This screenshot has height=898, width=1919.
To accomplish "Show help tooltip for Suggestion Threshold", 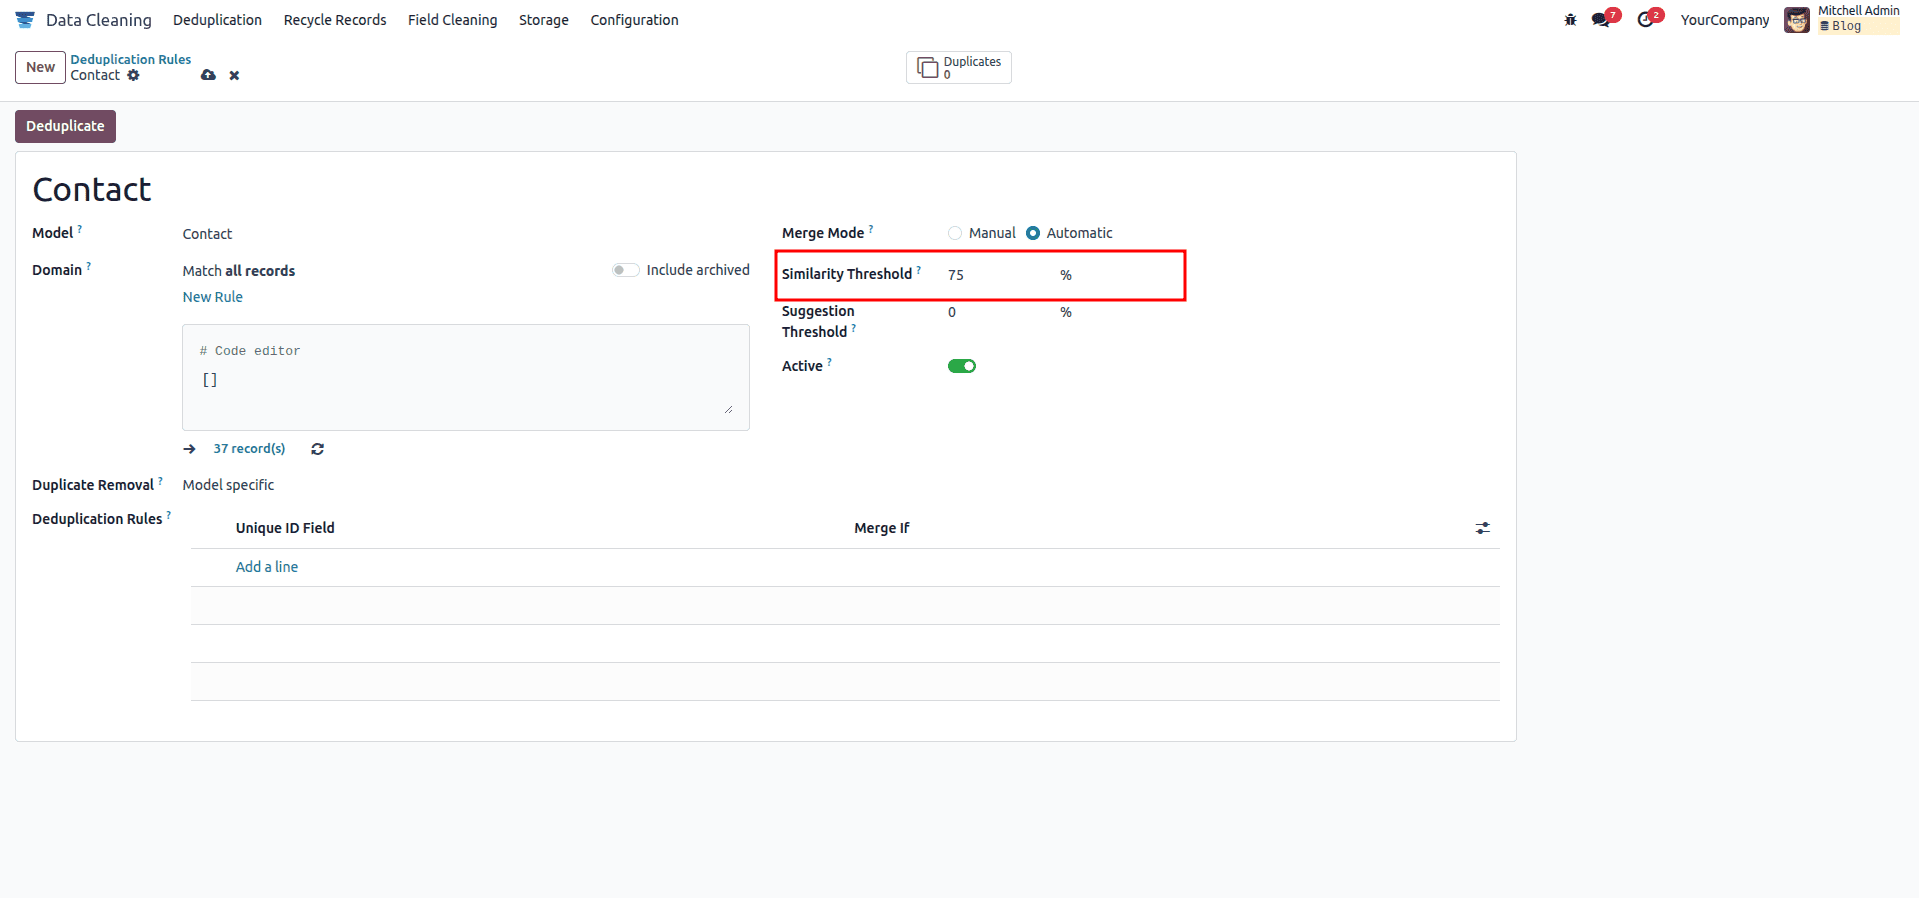I will [x=854, y=328].
